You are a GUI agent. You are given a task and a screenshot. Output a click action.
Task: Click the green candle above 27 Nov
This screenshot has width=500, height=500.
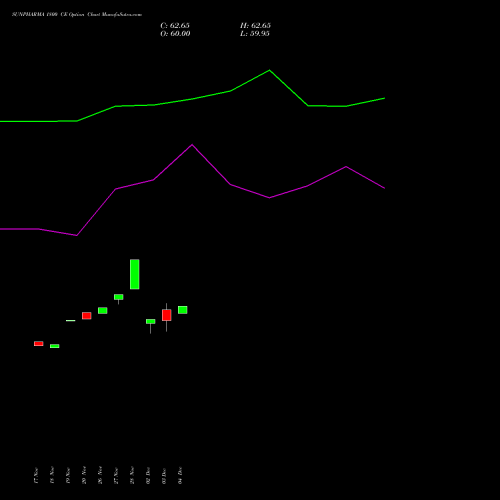pos(119,297)
